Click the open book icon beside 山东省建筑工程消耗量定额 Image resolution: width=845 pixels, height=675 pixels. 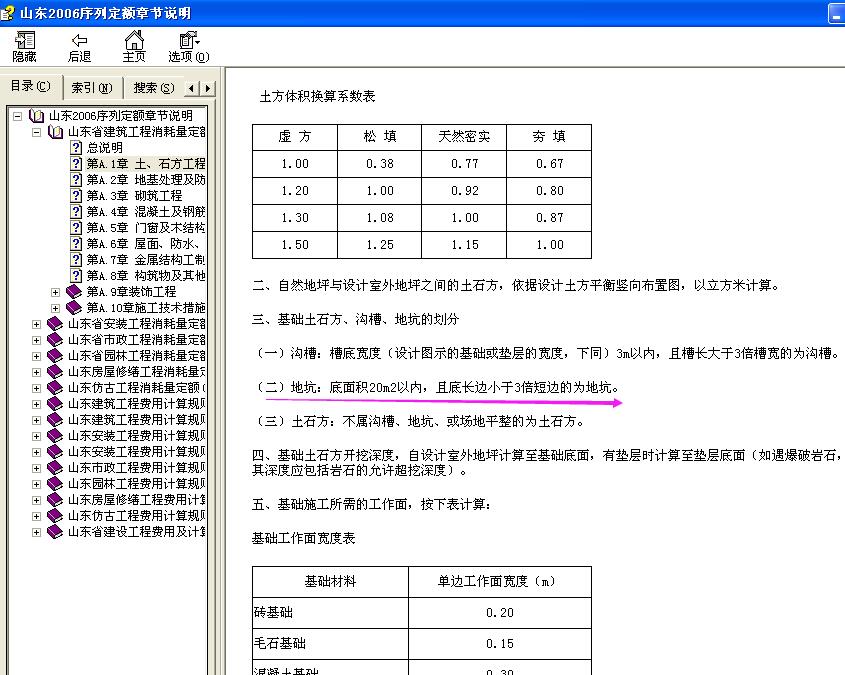pyautogui.click(x=55, y=132)
